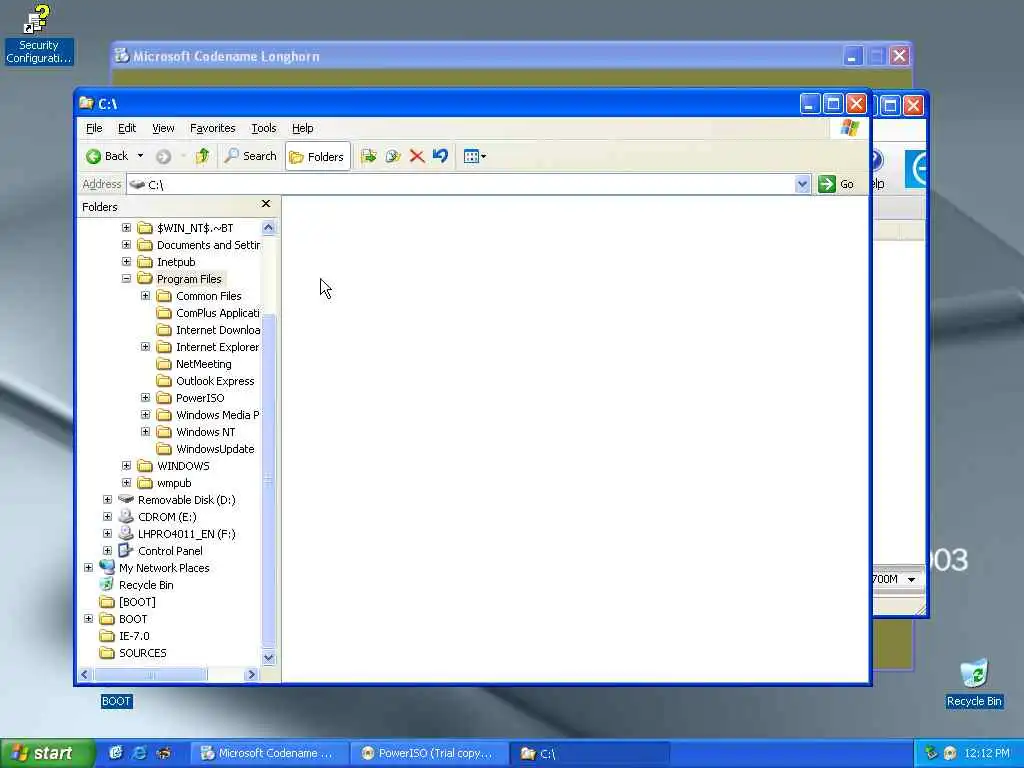The height and width of the screenshot is (768, 1024).
Task: Open the Back button history dropdown arrow
Action: click(x=140, y=156)
